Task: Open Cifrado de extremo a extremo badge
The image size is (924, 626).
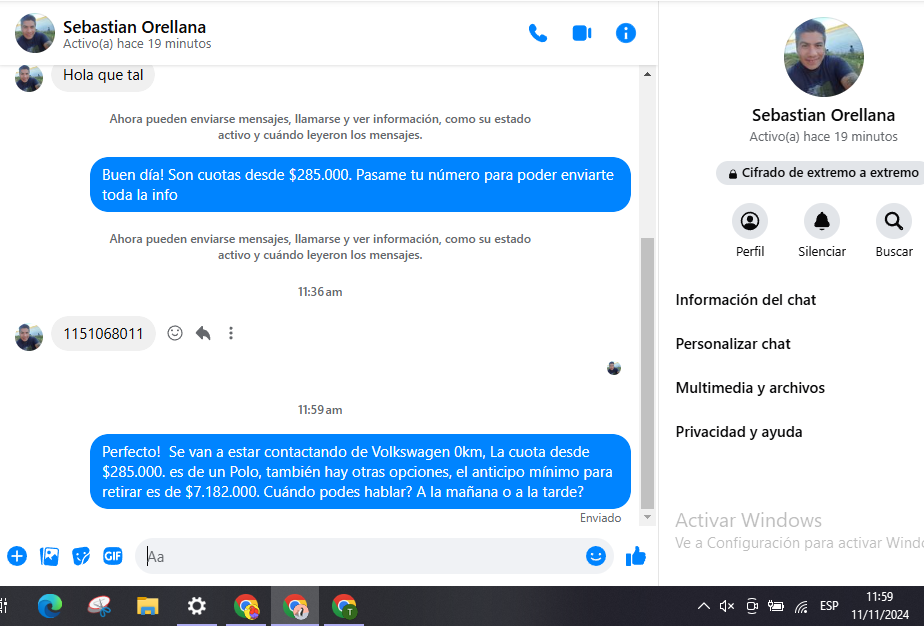Action: click(821, 173)
